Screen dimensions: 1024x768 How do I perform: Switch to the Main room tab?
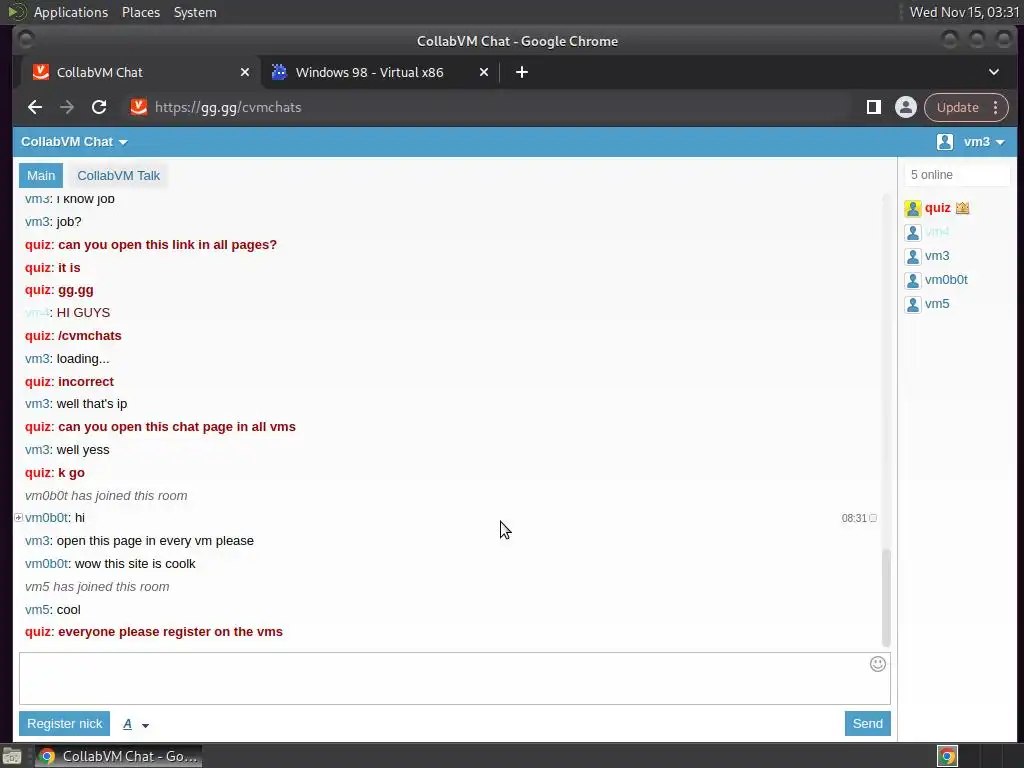40,176
